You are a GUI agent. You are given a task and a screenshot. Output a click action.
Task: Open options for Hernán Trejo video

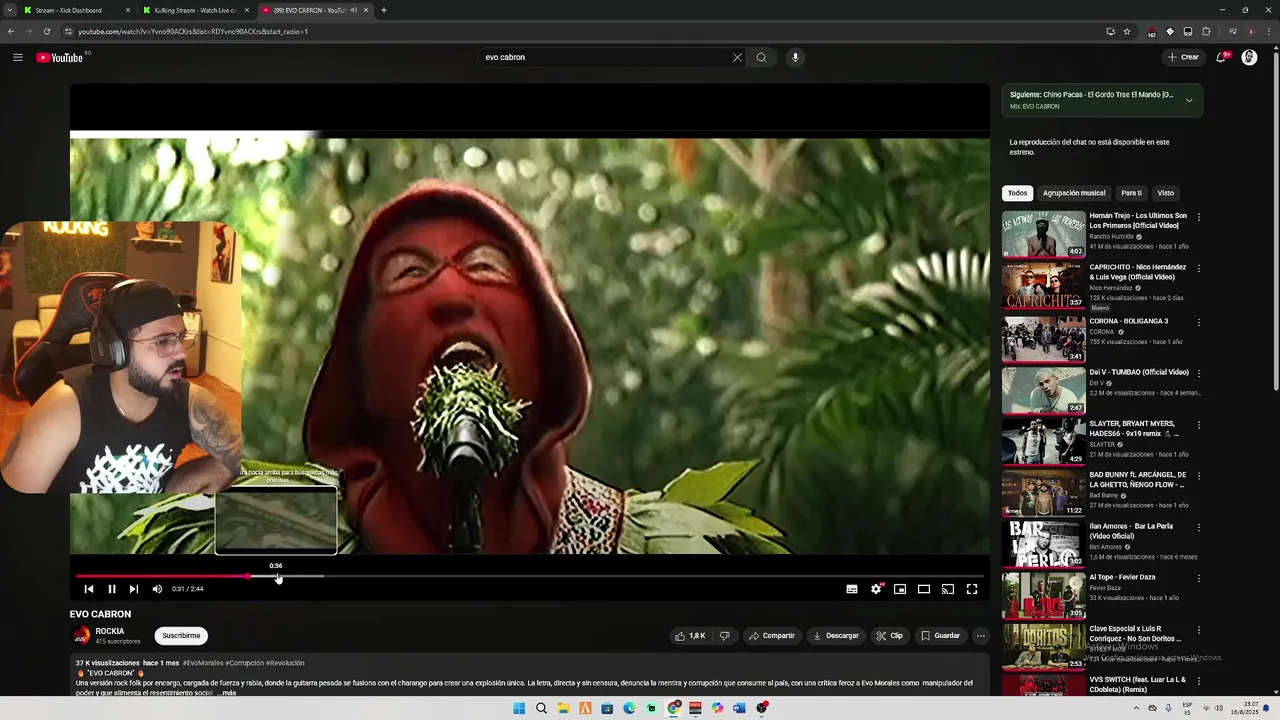(x=1199, y=217)
